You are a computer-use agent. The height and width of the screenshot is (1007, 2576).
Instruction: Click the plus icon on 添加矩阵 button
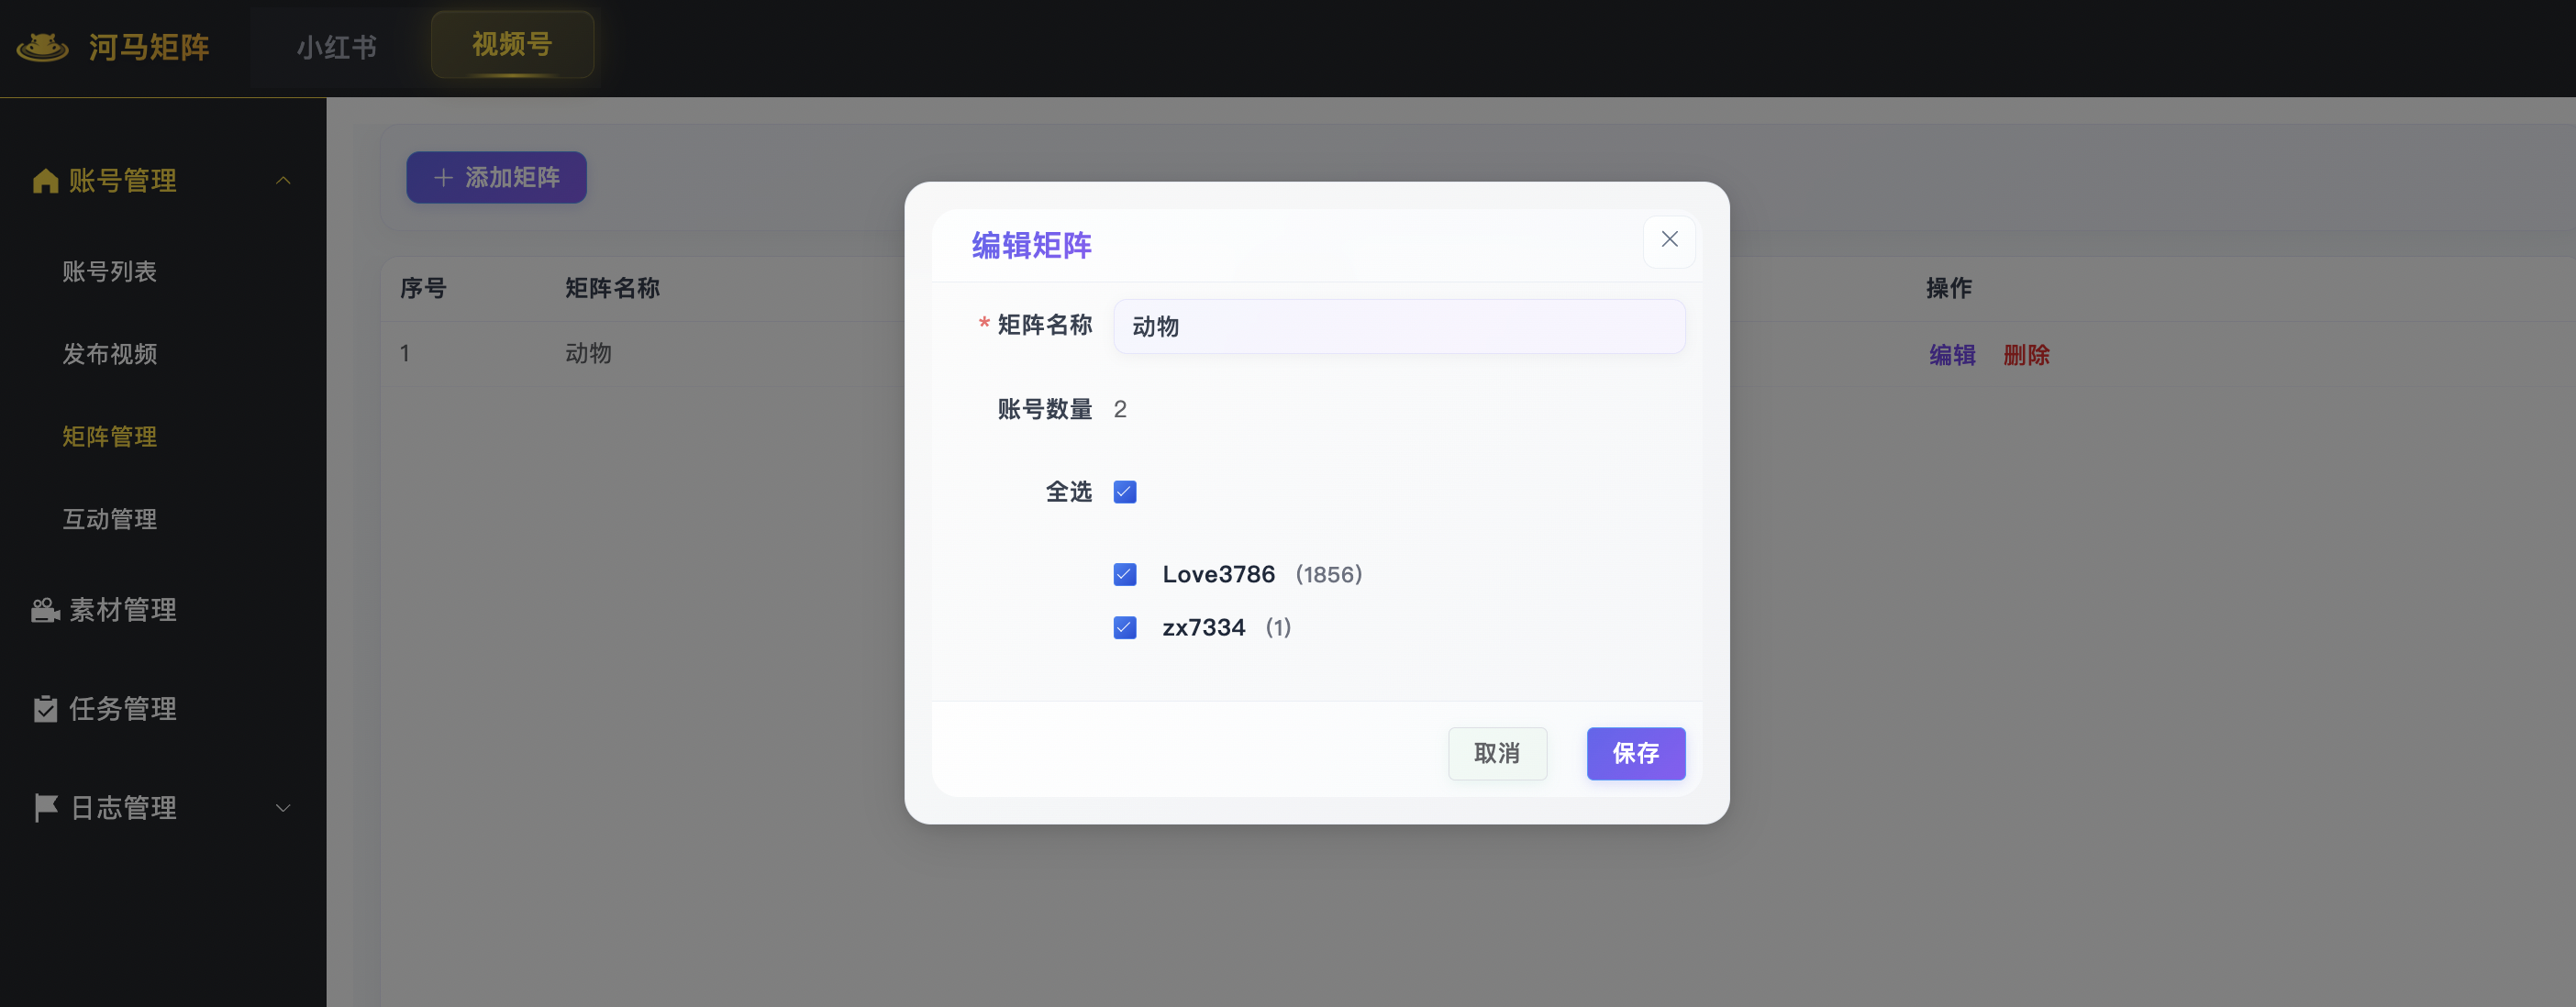click(443, 177)
